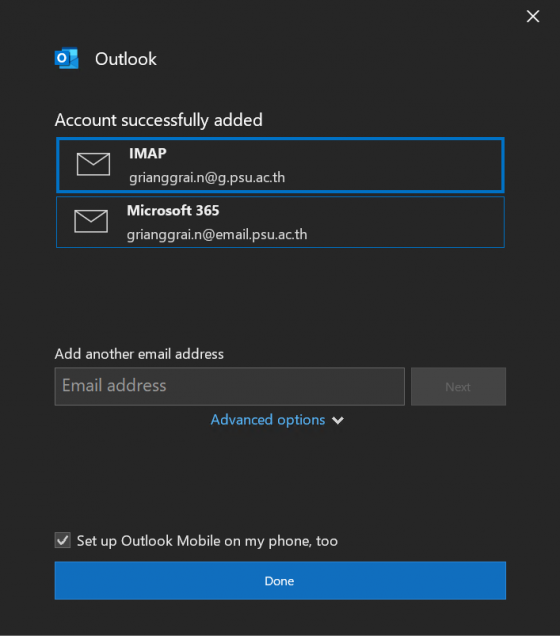The height and width of the screenshot is (636, 560).
Task: Click the Outlook title text
Action: [126, 59]
